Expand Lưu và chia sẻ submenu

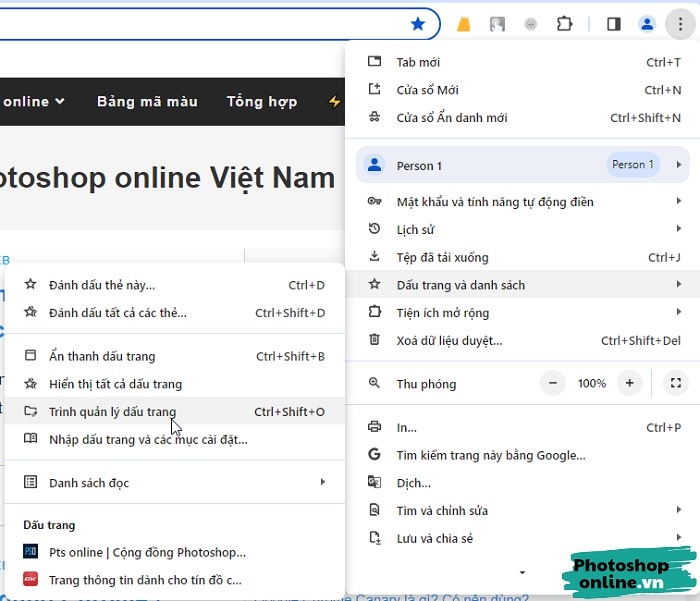tap(522, 538)
